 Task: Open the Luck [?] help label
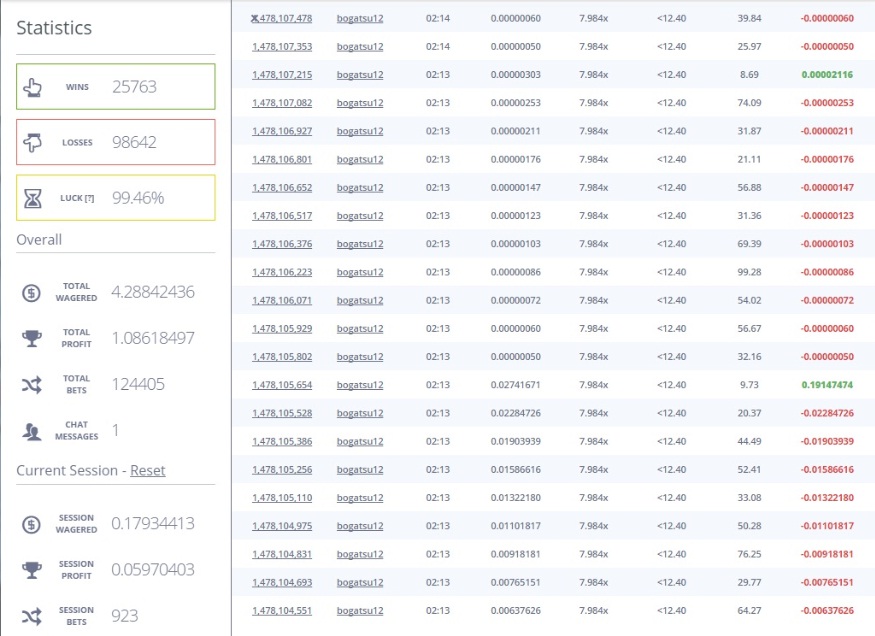(77, 198)
